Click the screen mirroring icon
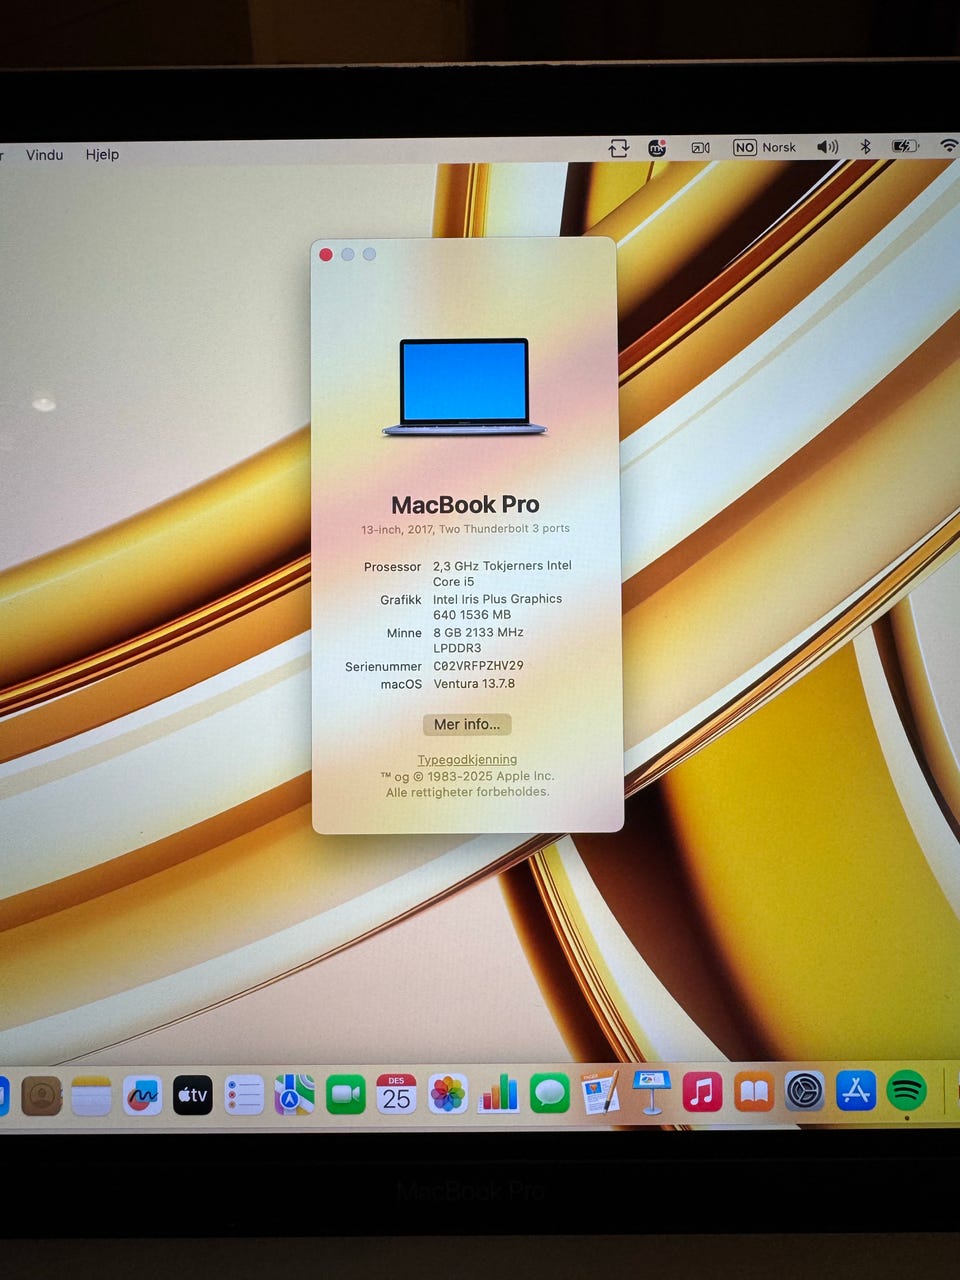Screen dimensions: 960x1280 pos(701,148)
